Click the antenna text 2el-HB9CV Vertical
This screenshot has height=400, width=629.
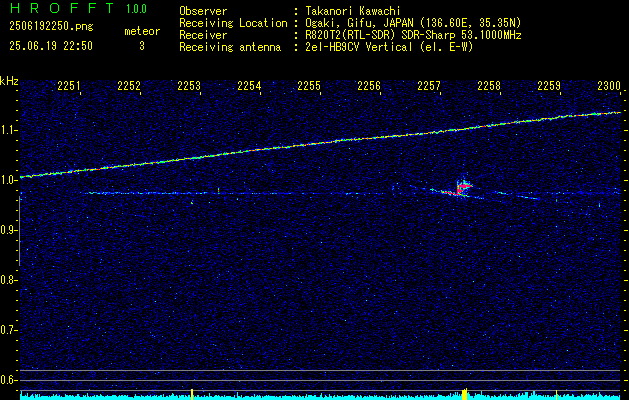[359, 47]
